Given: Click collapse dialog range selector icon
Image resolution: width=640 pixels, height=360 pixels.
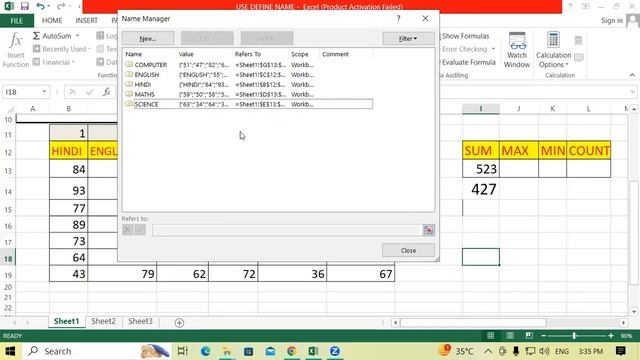Looking at the screenshot, I should [x=428, y=230].
